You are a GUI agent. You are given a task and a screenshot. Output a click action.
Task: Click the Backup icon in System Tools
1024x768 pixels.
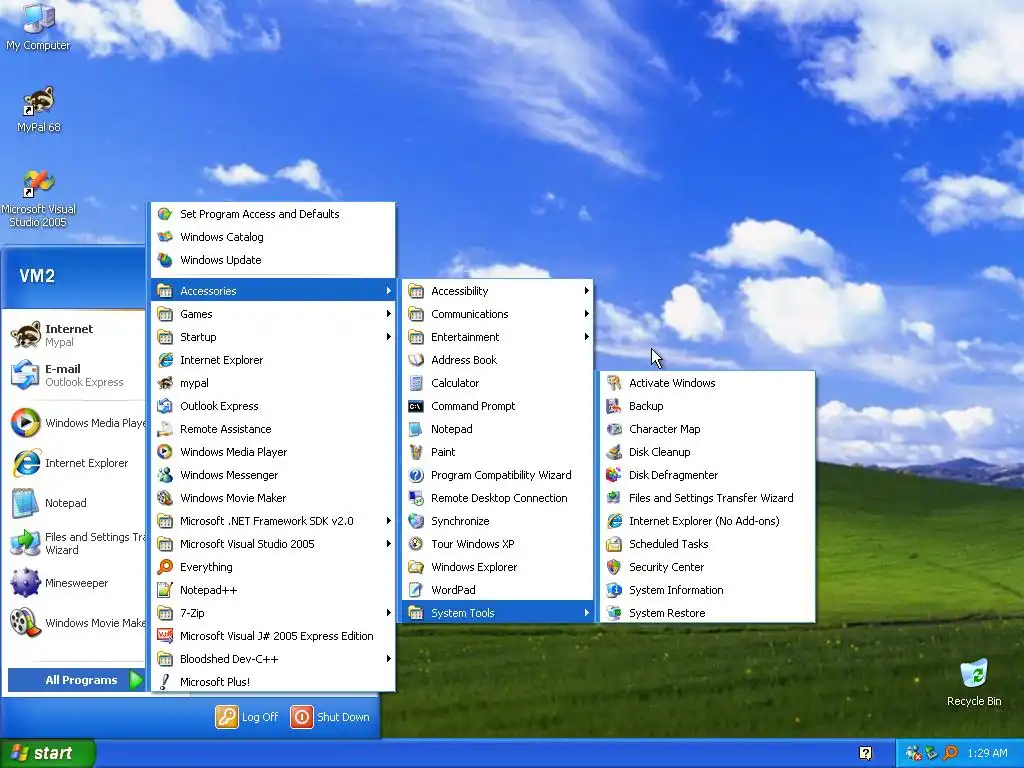pos(614,406)
